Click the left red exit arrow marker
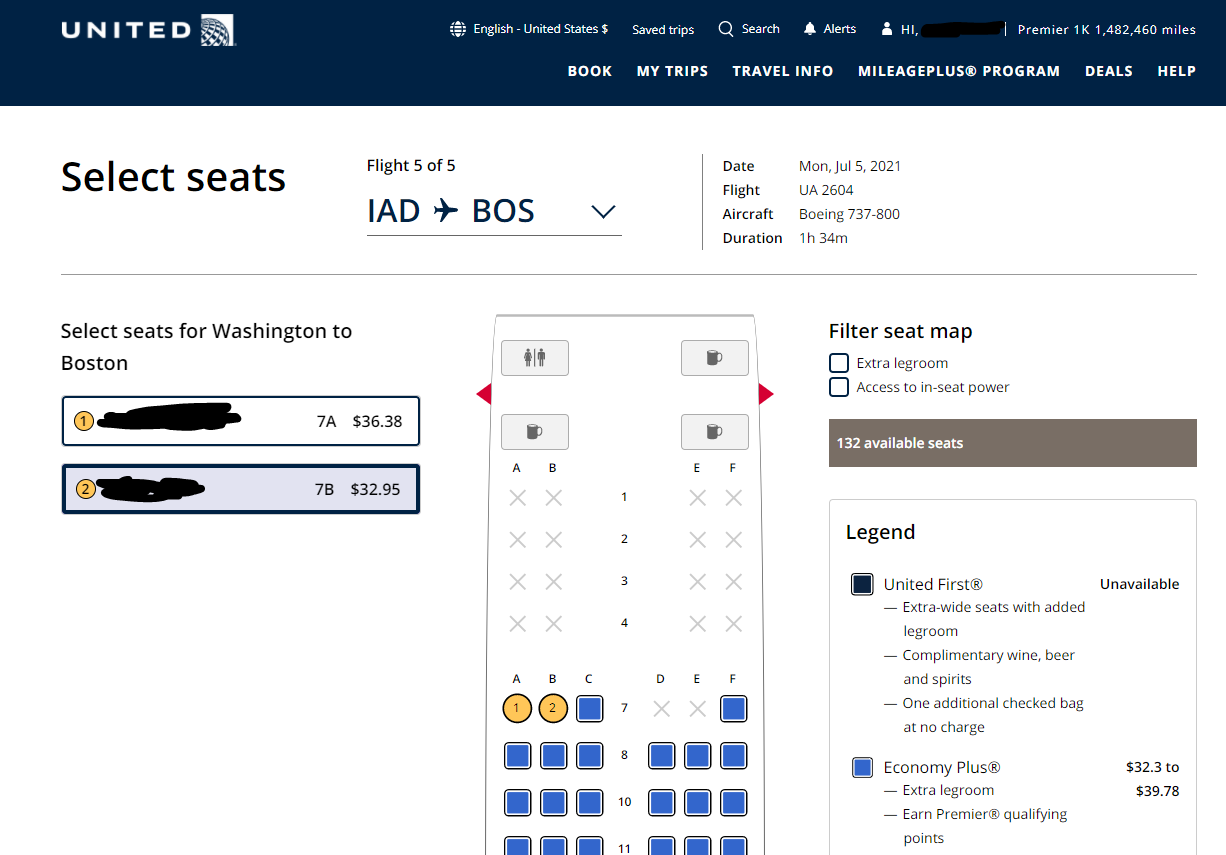This screenshot has height=855, width=1226. pyautogui.click(x=484, y=395)
